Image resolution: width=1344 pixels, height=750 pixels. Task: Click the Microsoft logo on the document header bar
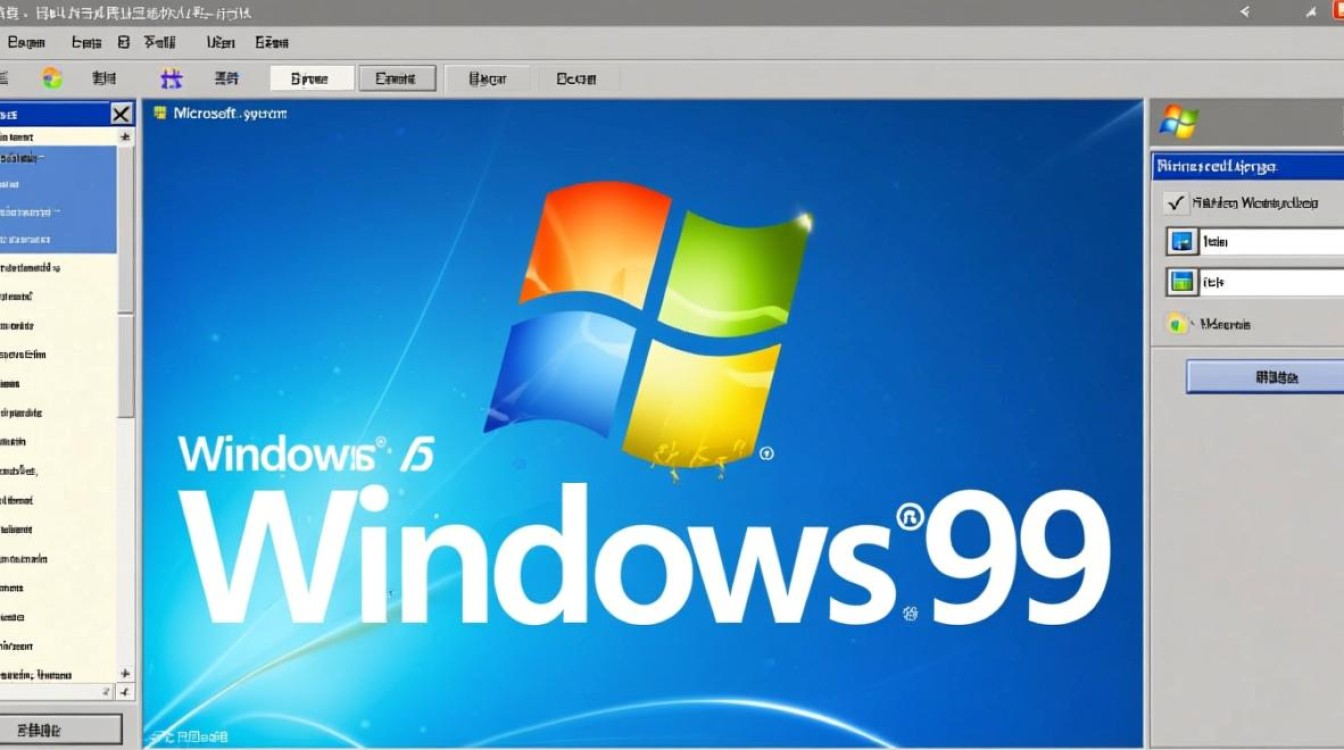pos(160,113)
